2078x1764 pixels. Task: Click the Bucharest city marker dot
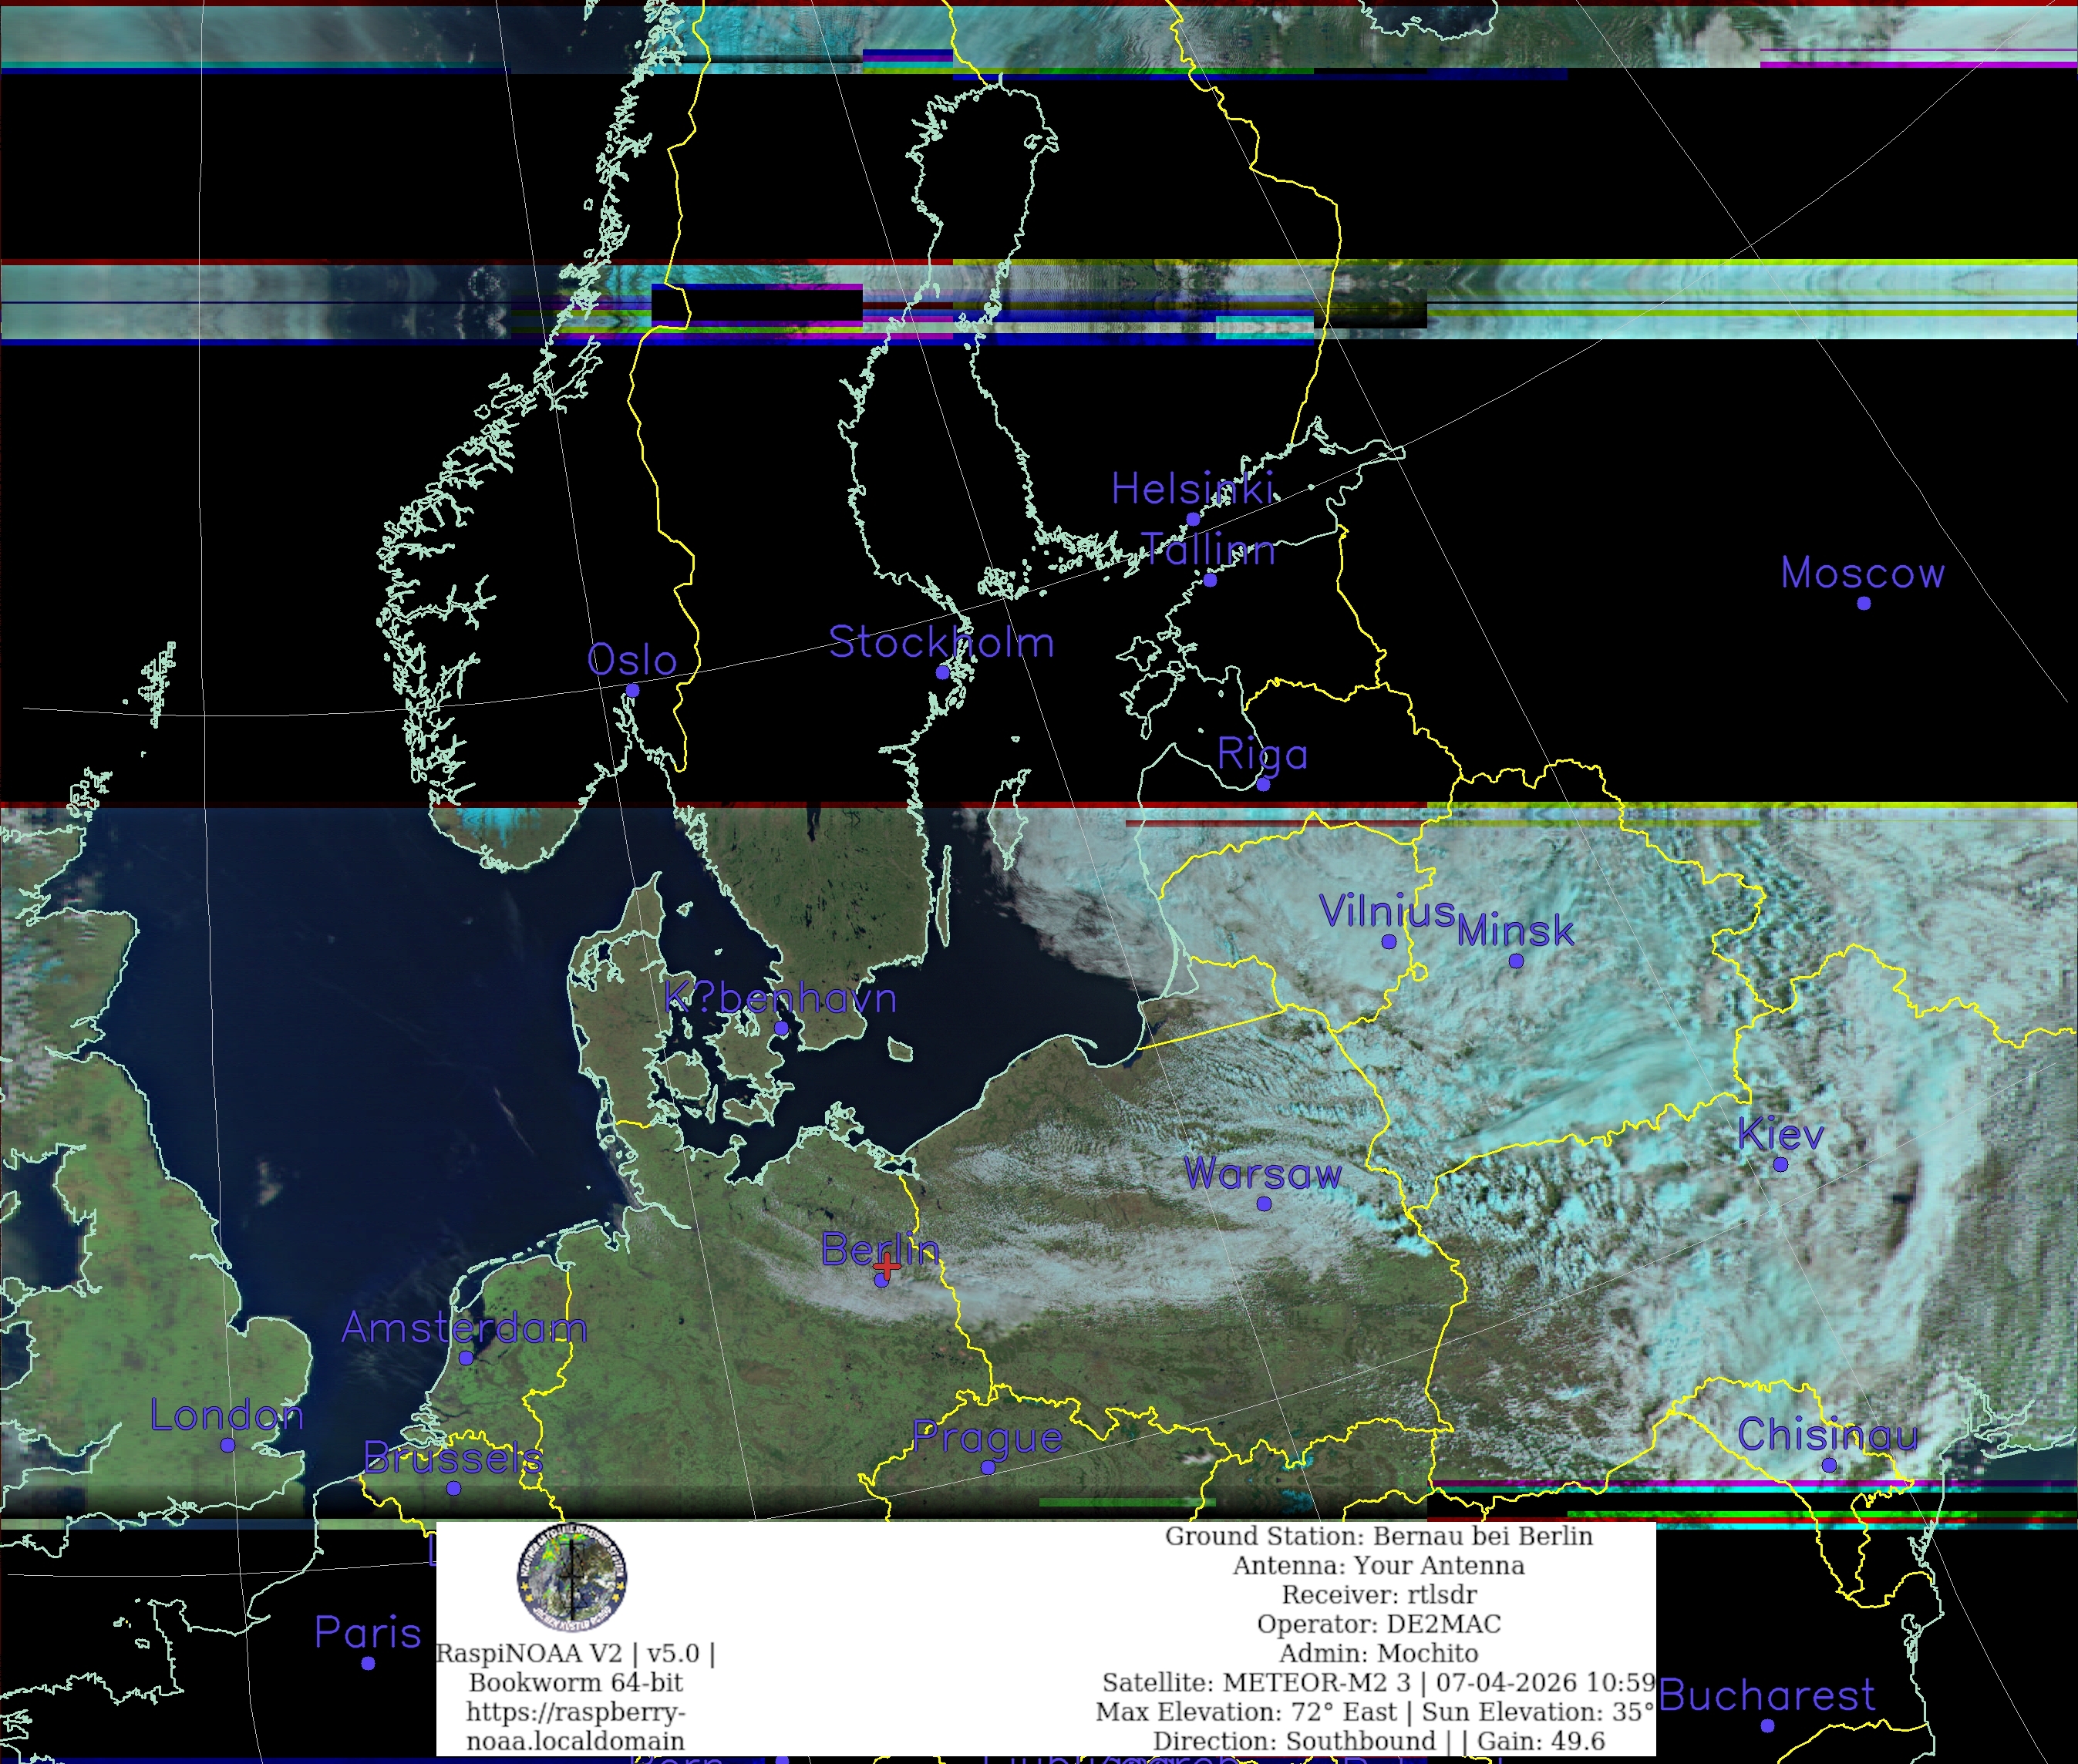1767,1726
